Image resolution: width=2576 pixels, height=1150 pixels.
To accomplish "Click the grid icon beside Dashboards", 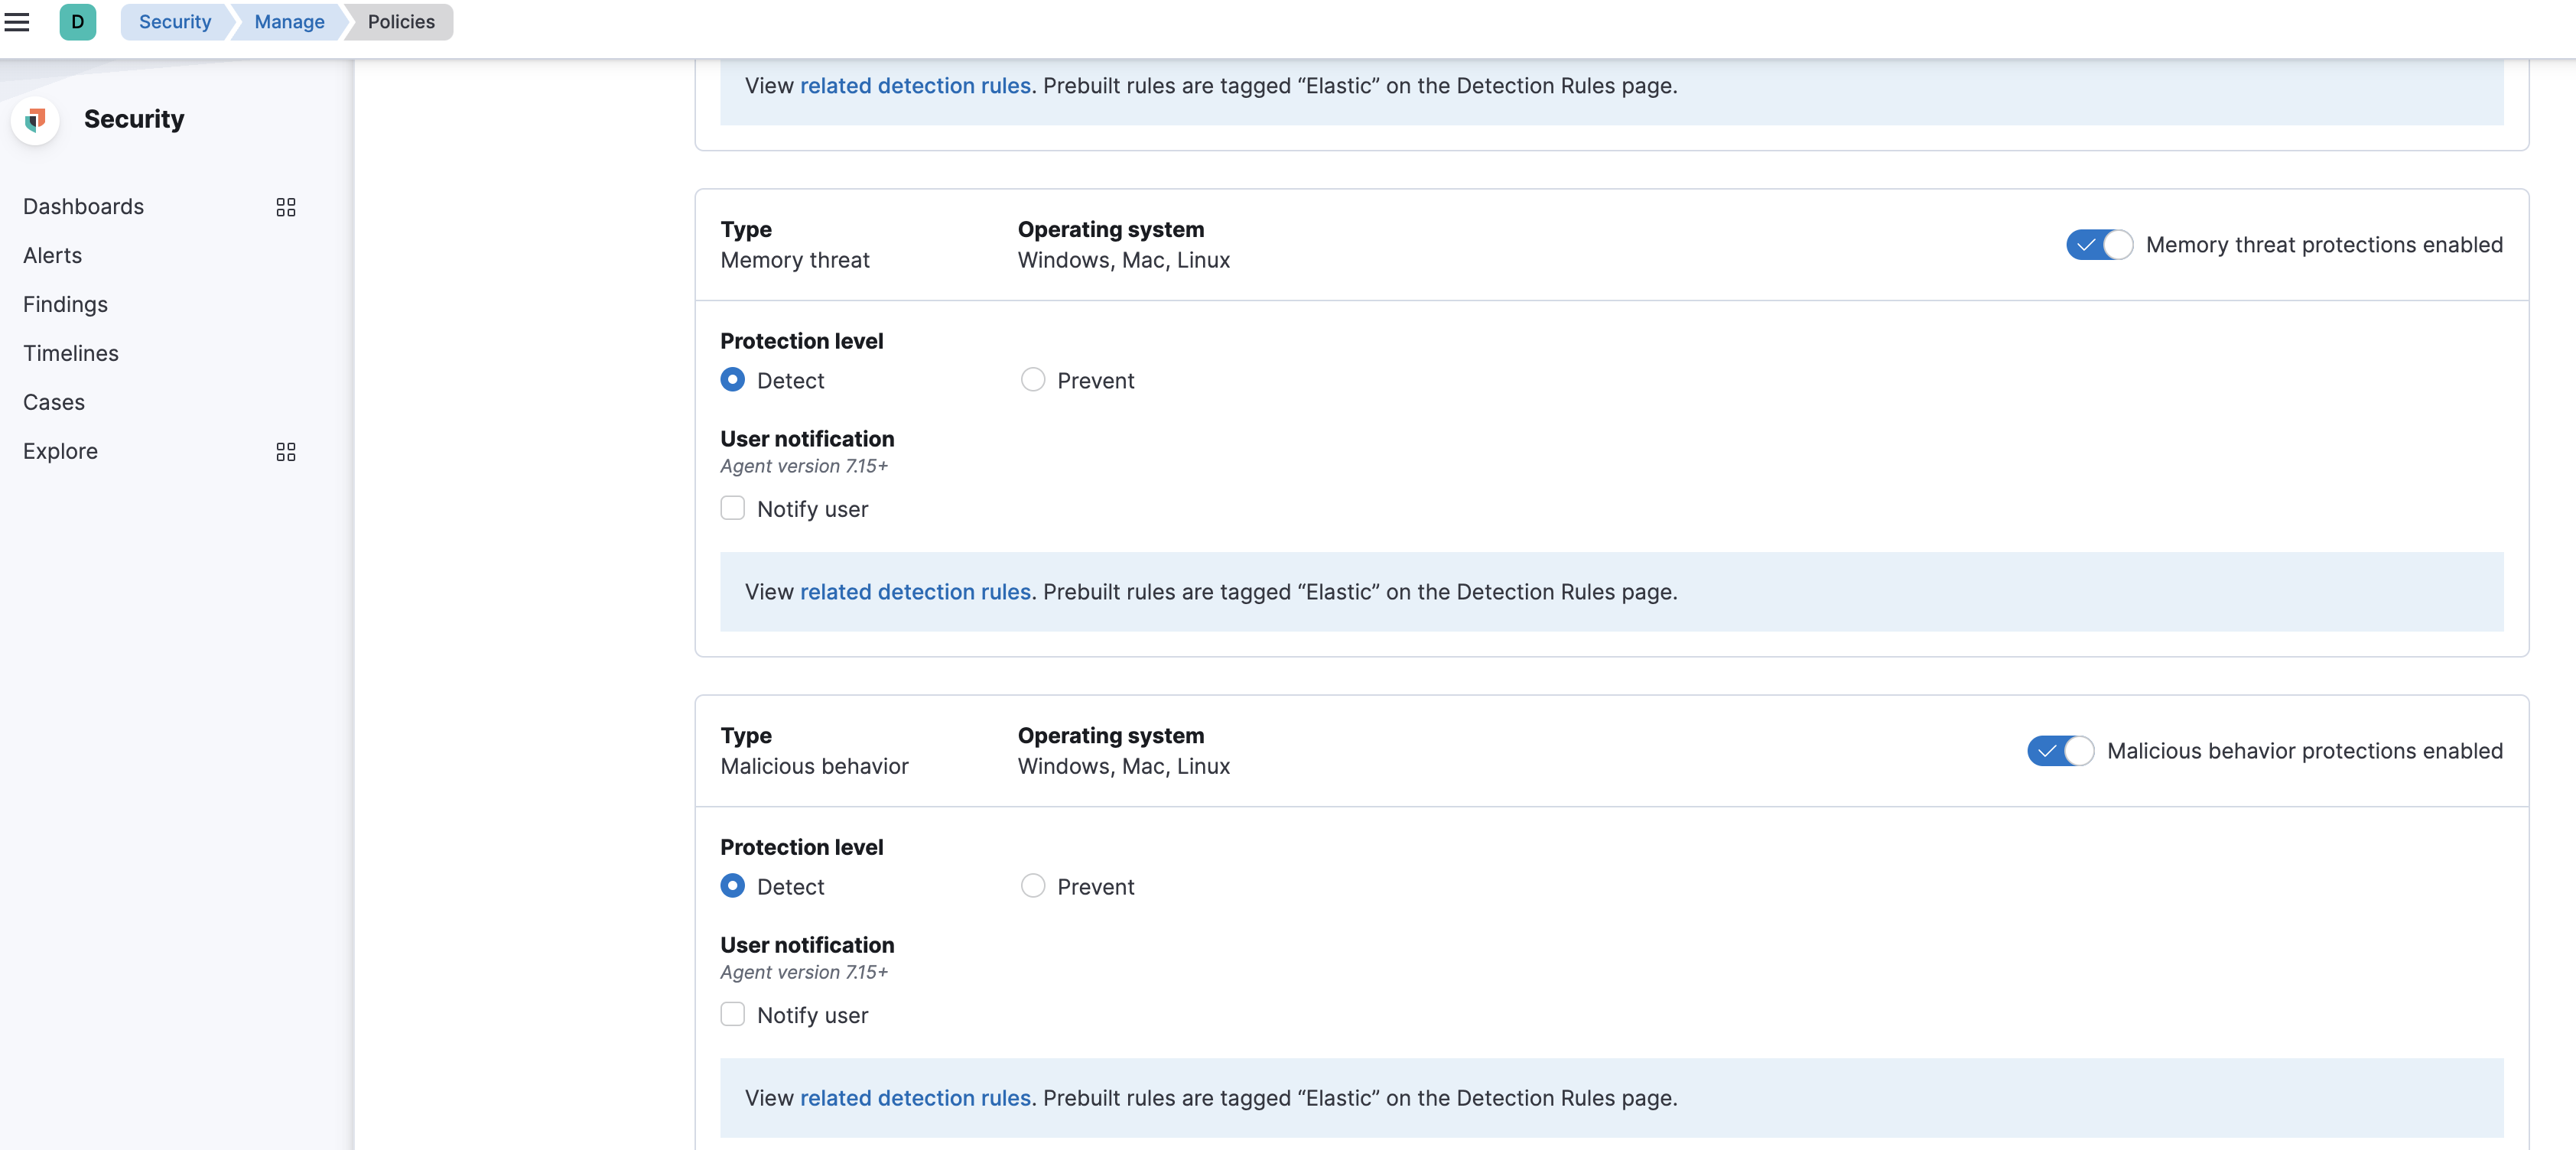I will (285, 207).
